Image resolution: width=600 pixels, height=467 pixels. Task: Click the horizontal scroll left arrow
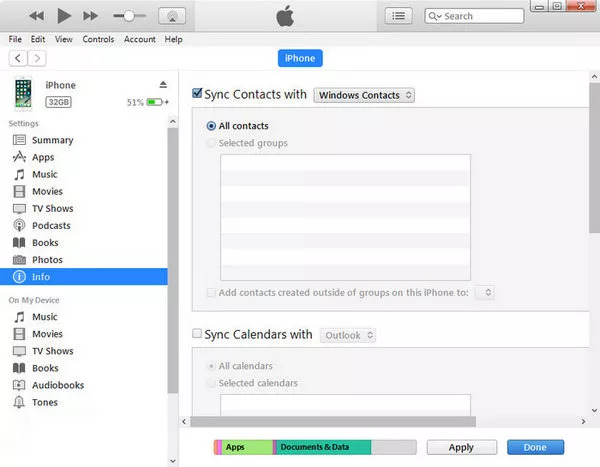point(184,421)
